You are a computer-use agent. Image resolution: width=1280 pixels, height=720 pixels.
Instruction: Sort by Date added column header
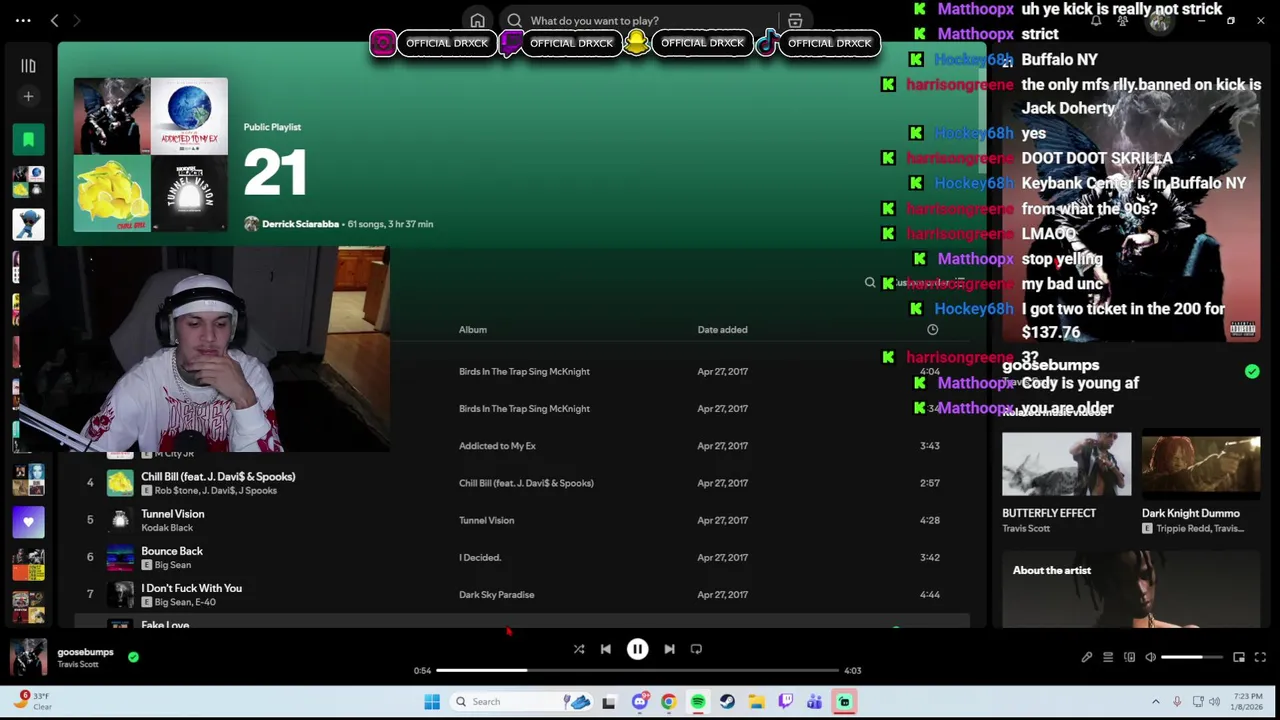click(722, 329)
